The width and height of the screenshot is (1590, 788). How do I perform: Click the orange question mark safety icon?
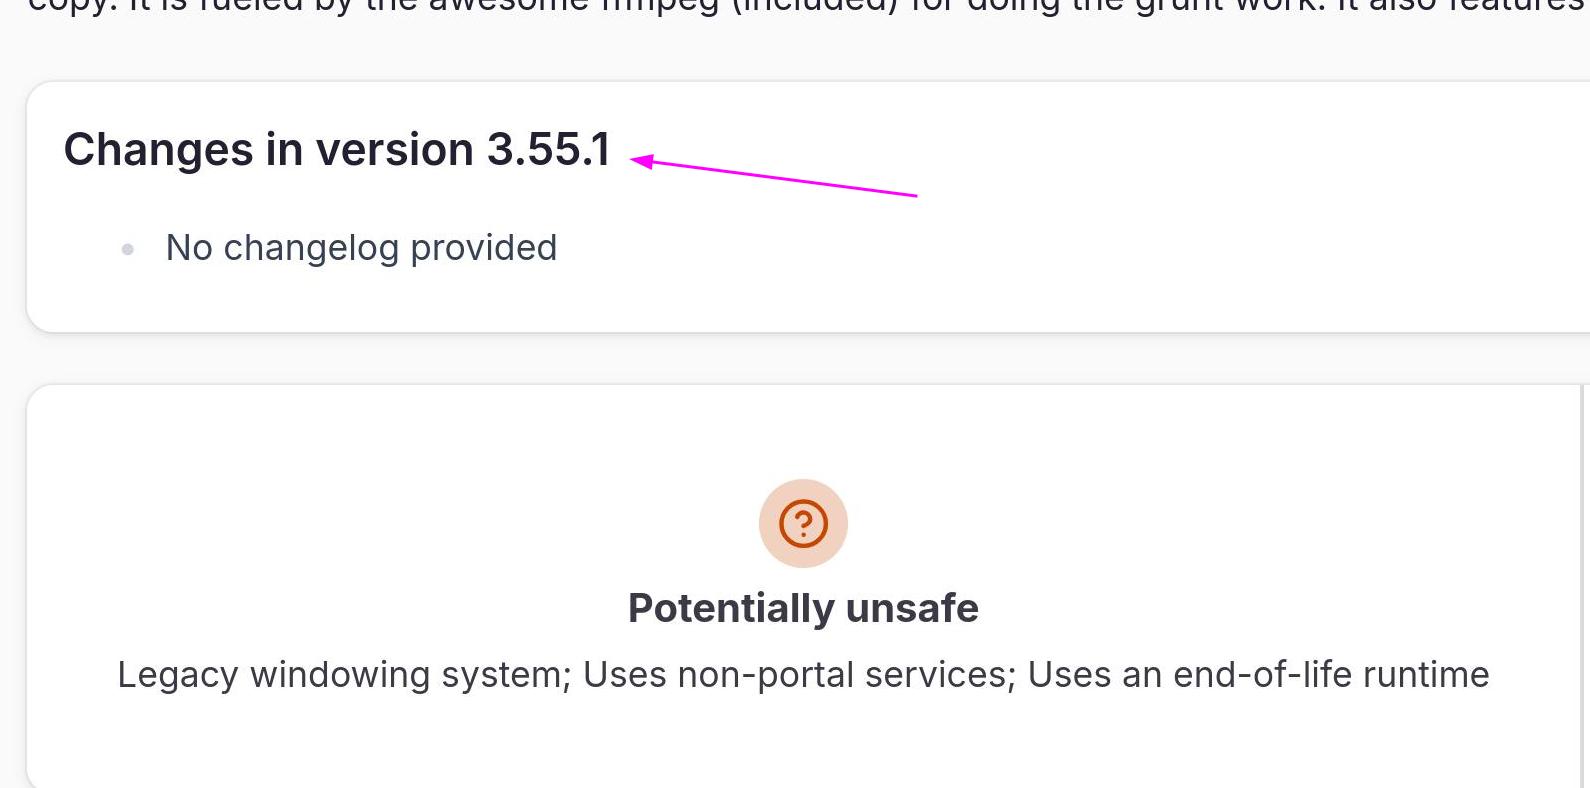coord(803,524)
